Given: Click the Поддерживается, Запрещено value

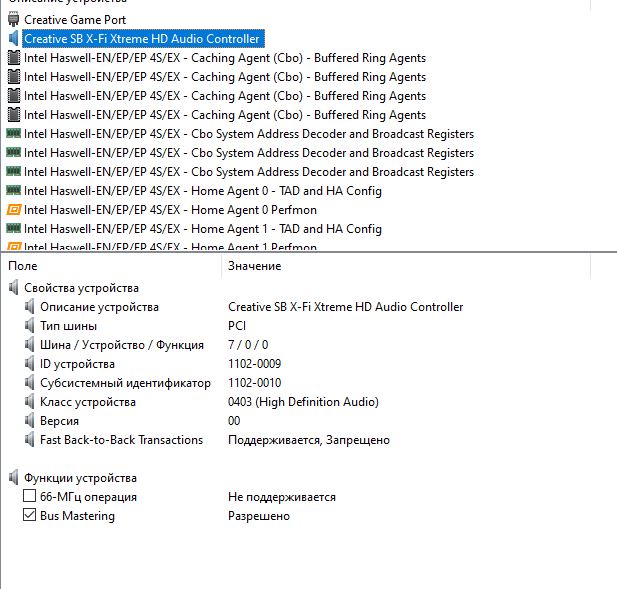Looking at the screenshot, I should (308, 440).
